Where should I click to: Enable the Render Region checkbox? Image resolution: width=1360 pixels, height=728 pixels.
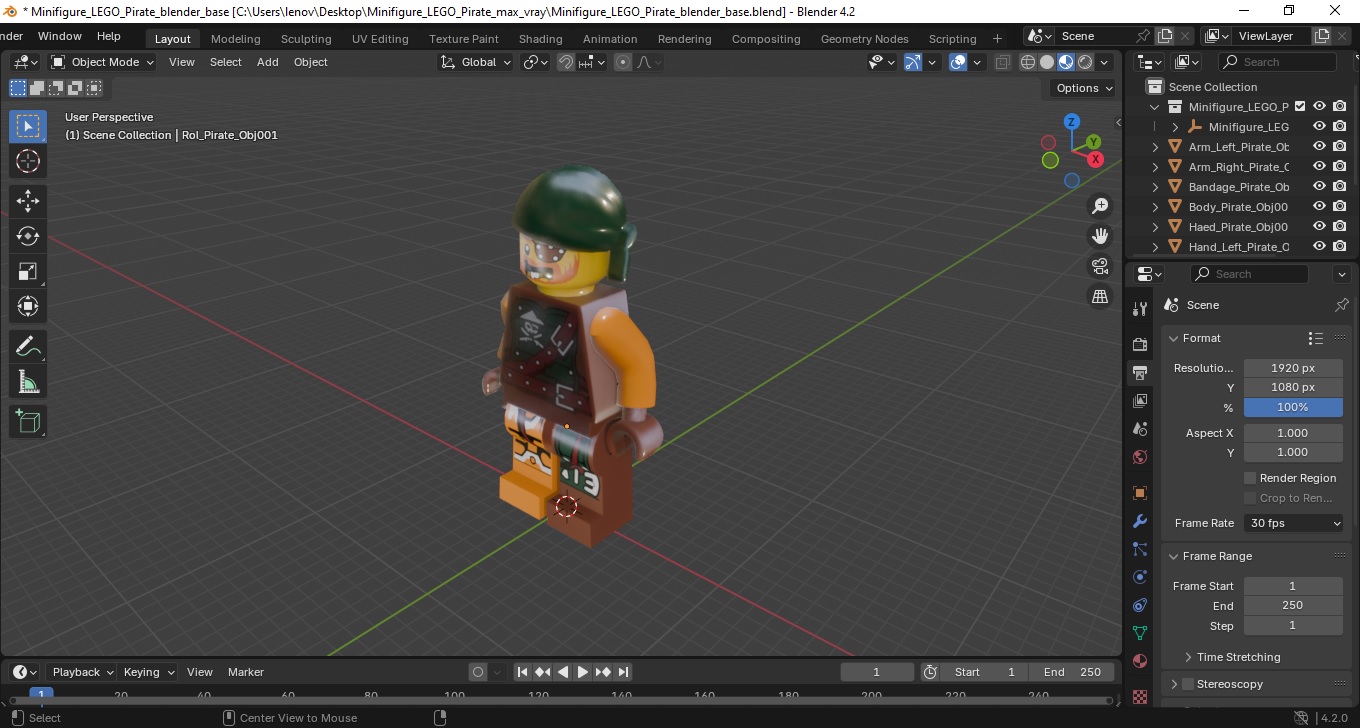click(1250, 478)
